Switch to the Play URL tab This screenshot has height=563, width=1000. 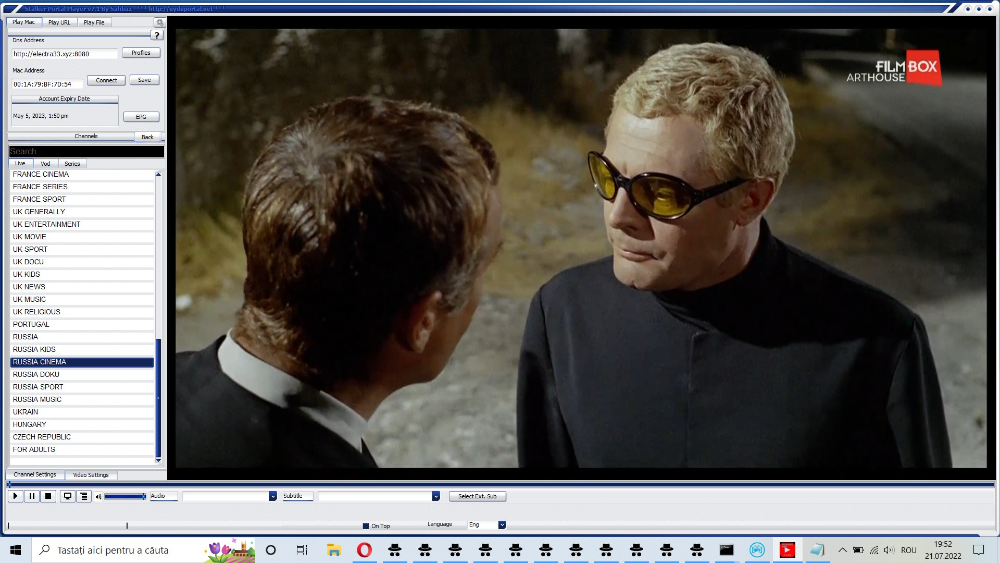click(59, 22)
